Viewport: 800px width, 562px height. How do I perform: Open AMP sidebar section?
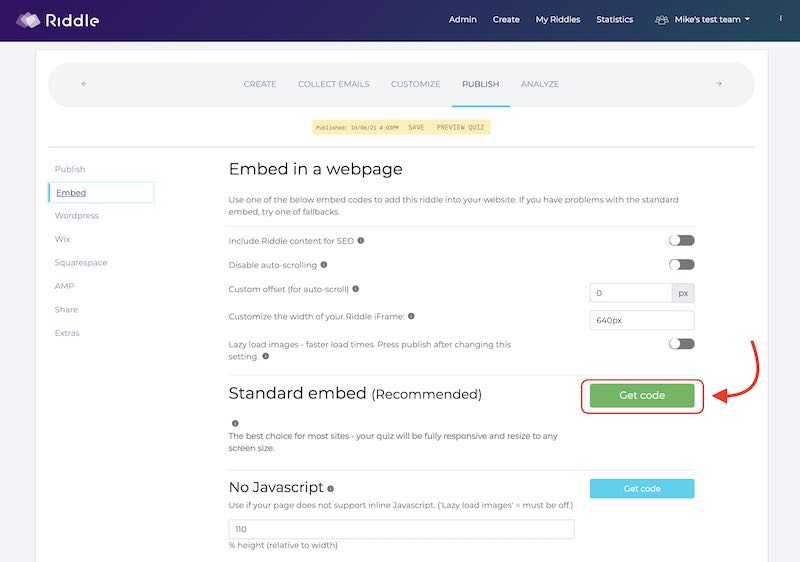(64, 286)
